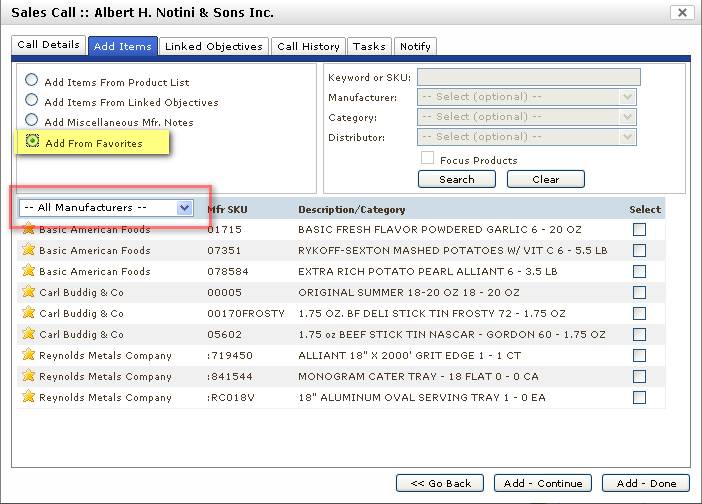
Task: Click star next to Carl Buddig 00005
Action: [x=28, y=292]
